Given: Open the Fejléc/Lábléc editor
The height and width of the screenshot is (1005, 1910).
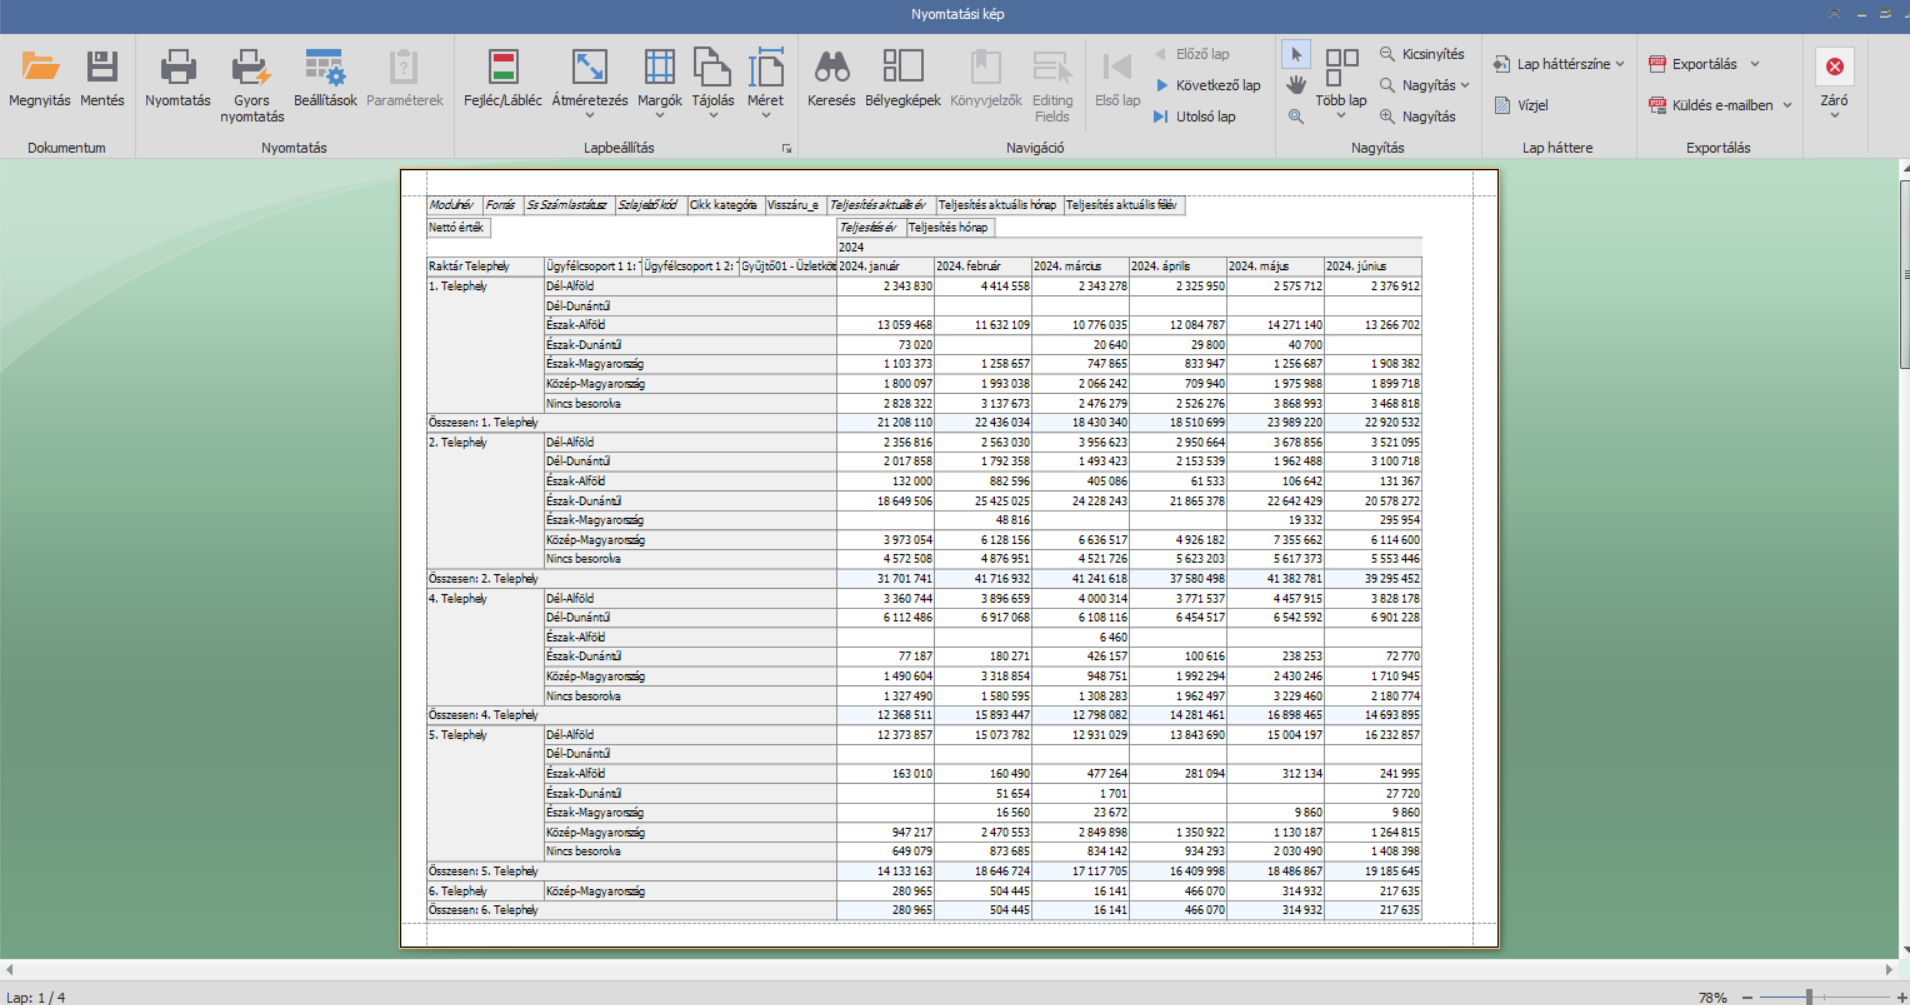Looking at the screenshot, I should pyautogui.click(x=503, y=68).
